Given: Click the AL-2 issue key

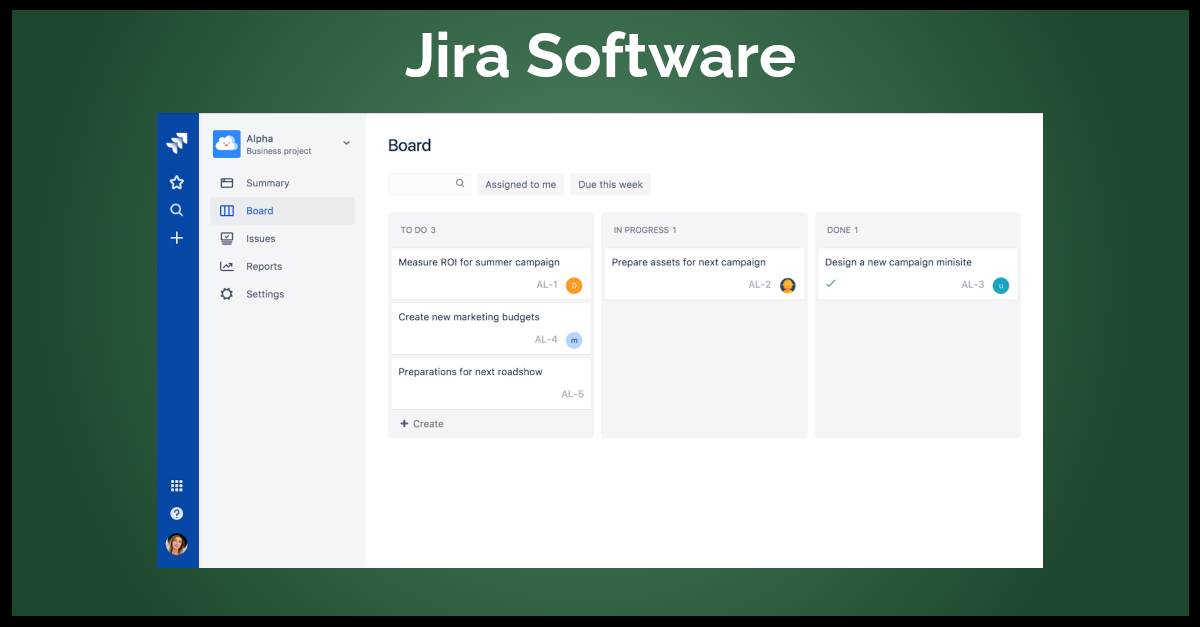Looking at the screenshot, I should coord(760,285).
